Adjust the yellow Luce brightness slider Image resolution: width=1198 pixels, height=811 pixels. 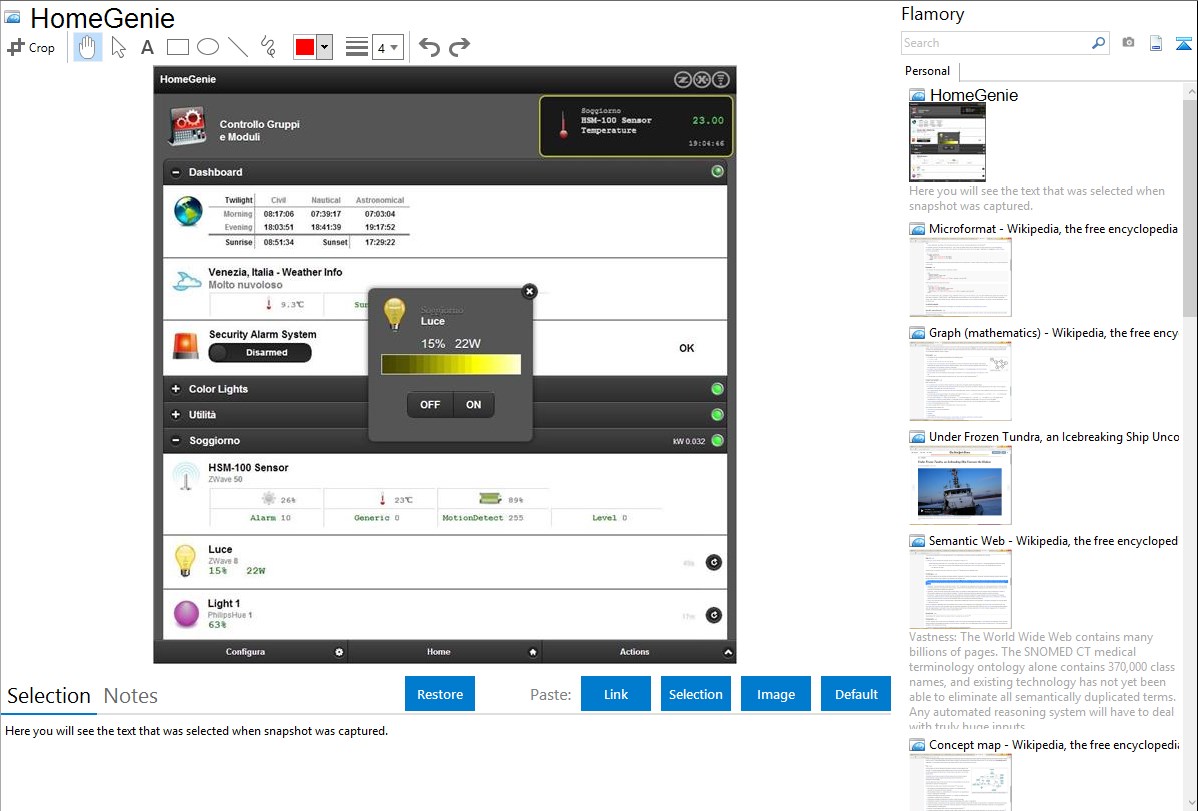point(451,365)
